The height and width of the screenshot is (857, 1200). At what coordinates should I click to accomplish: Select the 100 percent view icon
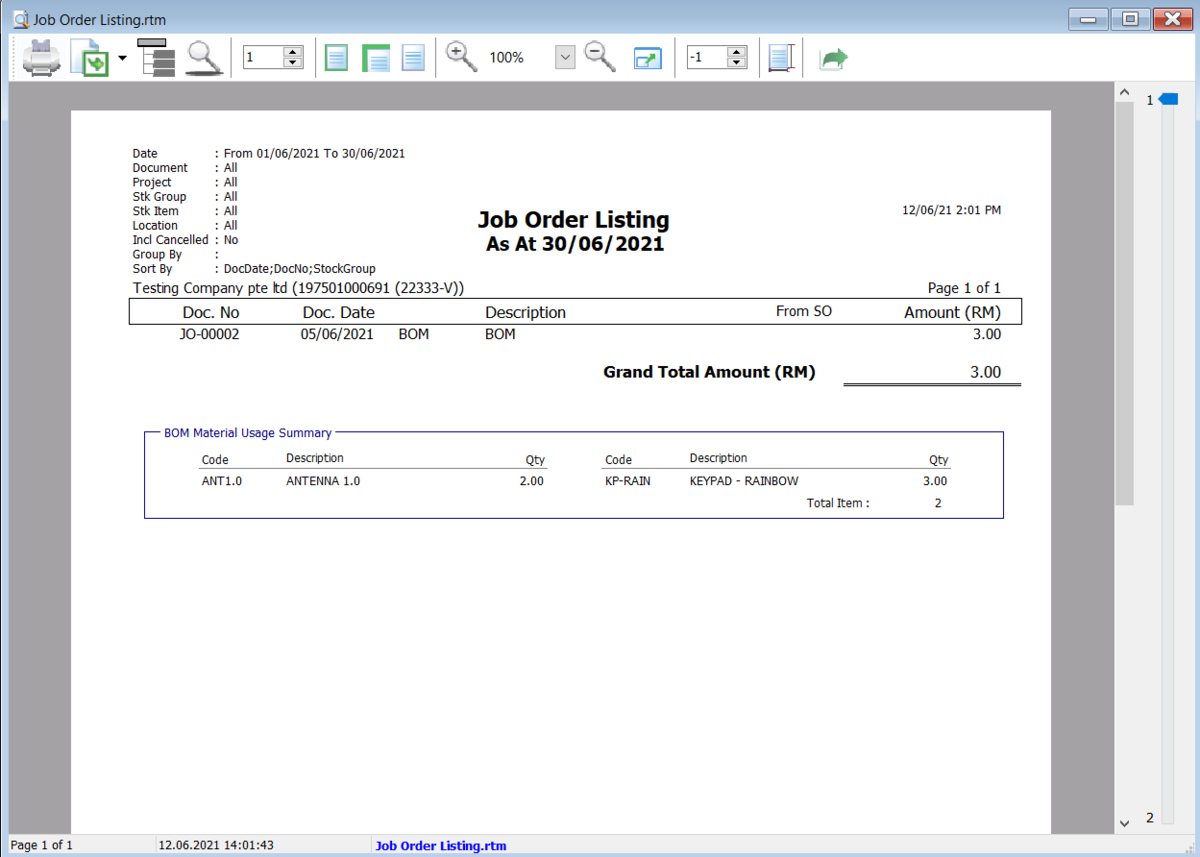(413, 58)
